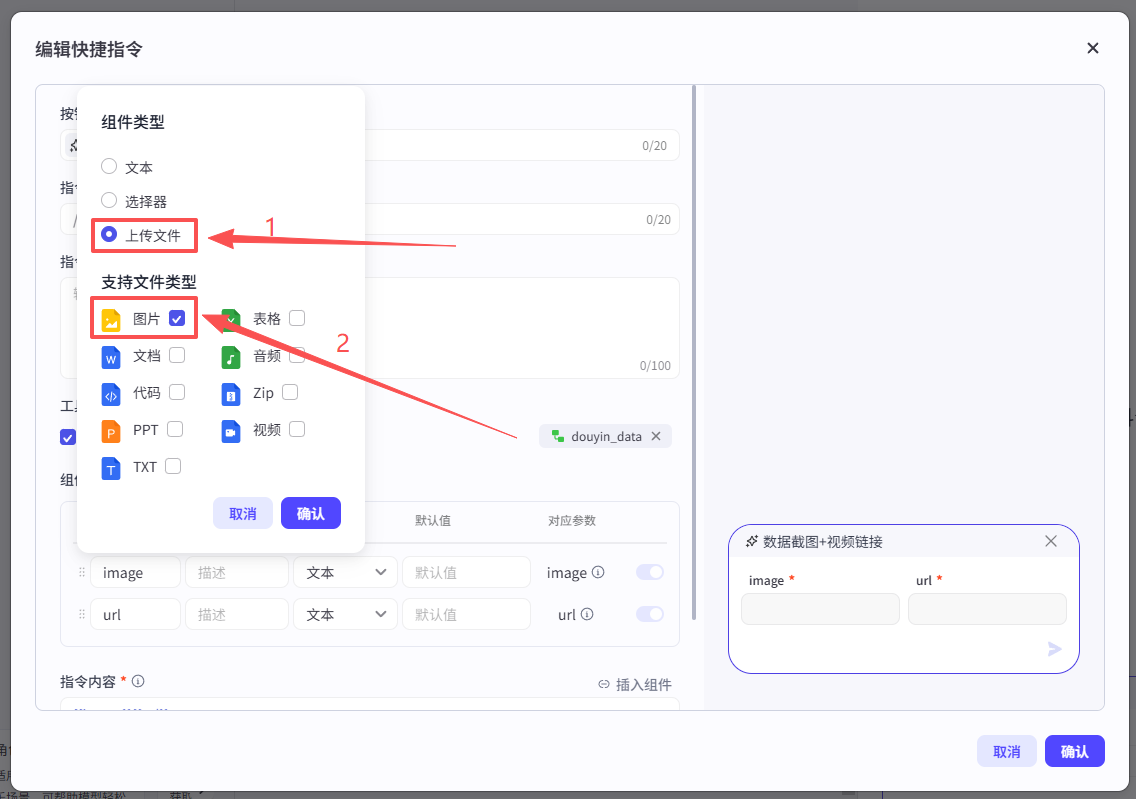Click the send arrow icon in preview
Screen dimensions: 1136x799
coord(1054,649)
